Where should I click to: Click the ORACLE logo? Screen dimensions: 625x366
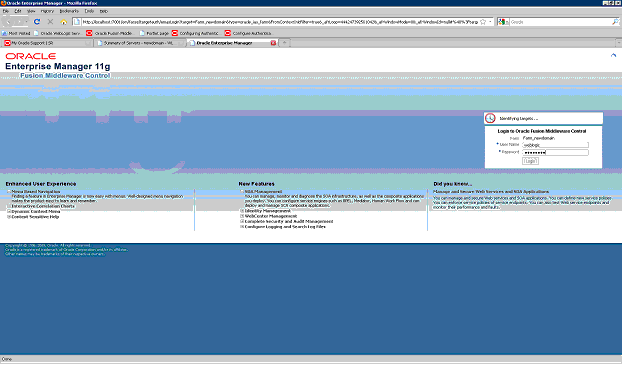pos(31,56)
